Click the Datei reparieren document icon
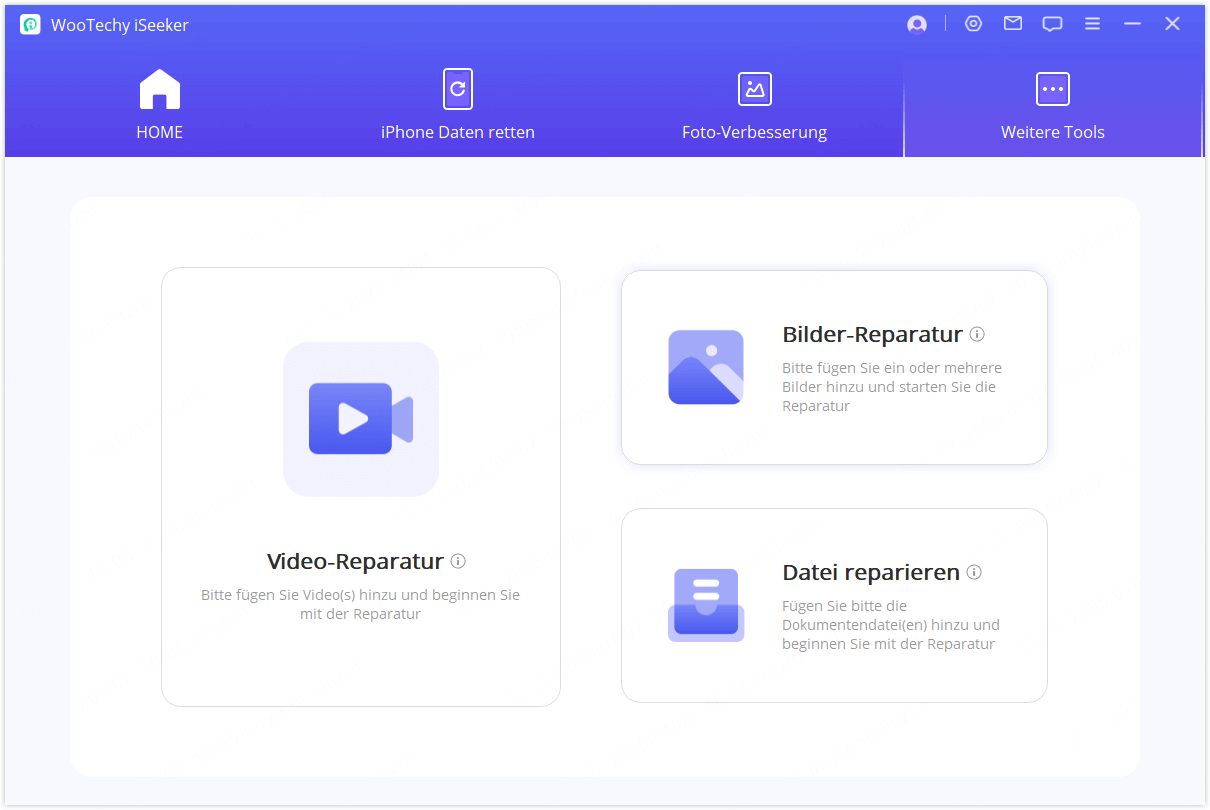The height and width of the screenshot is (810, 1210). 705,605
